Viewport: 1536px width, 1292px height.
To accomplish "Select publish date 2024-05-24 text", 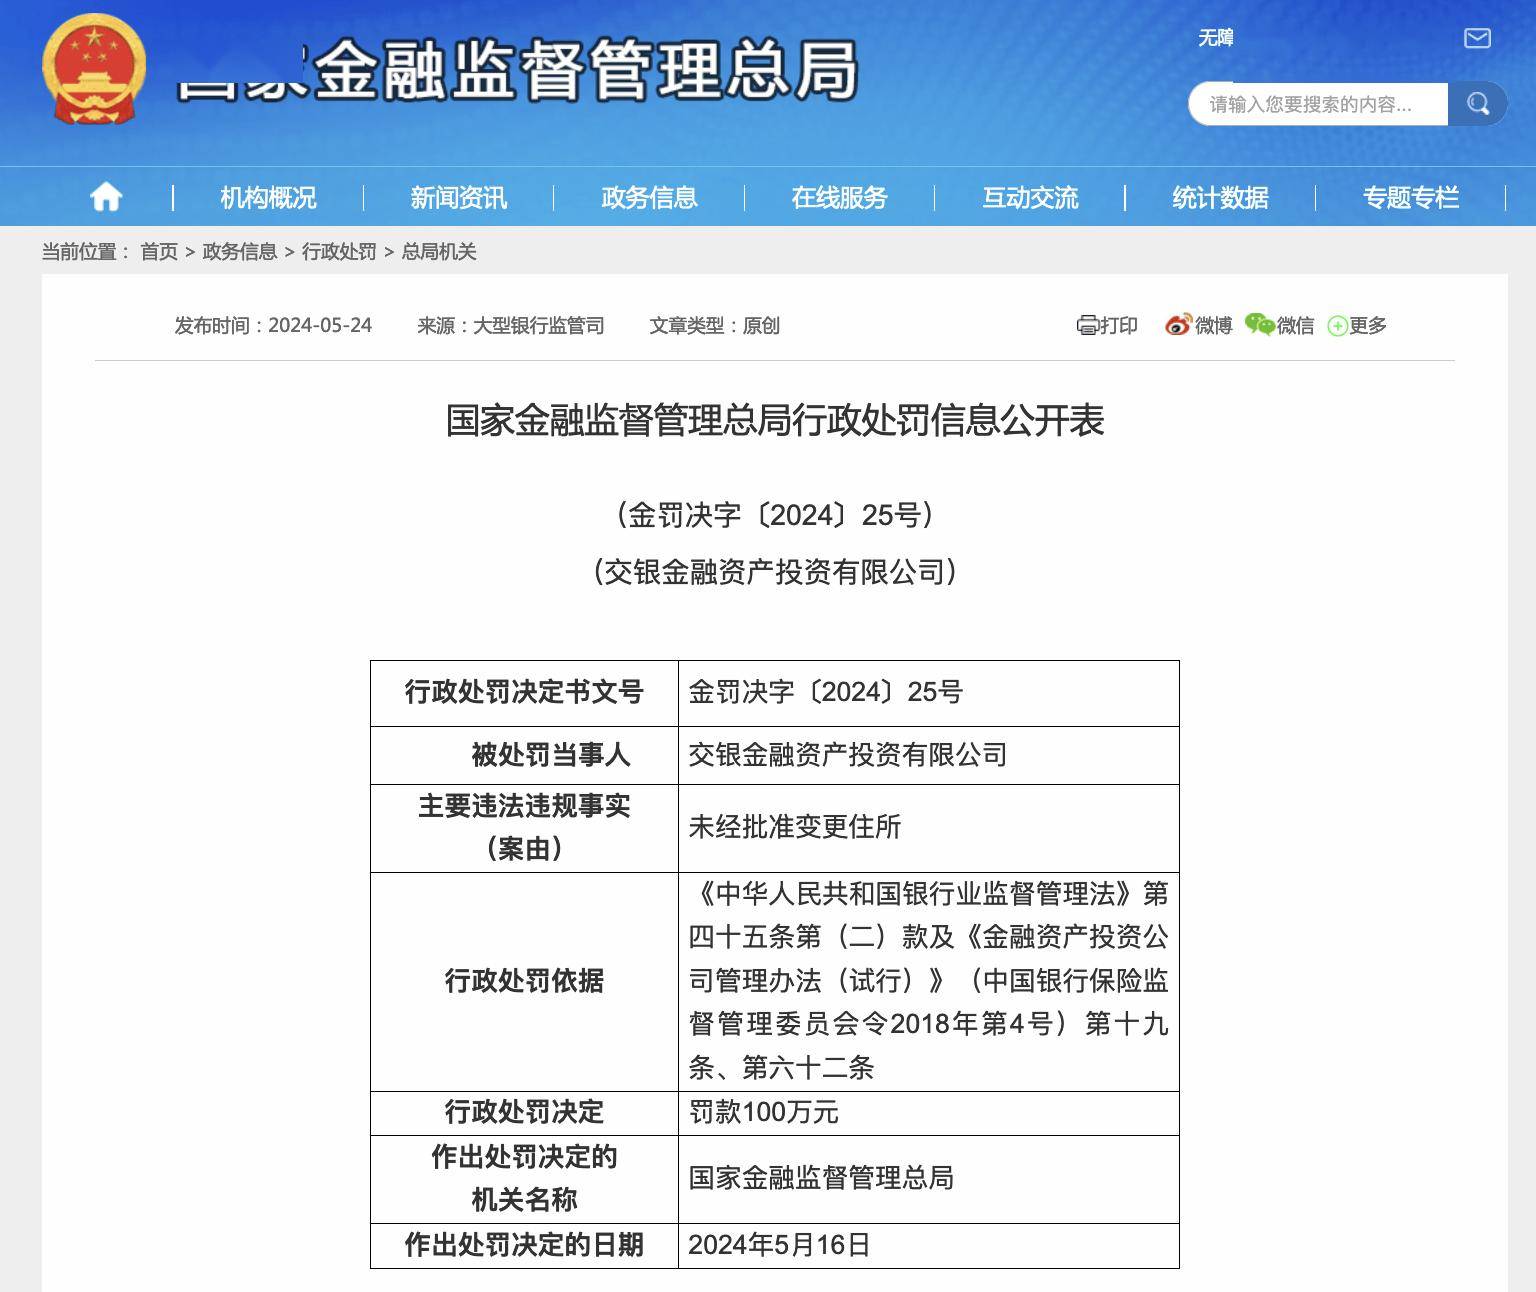I will click(x=320, y=325).
